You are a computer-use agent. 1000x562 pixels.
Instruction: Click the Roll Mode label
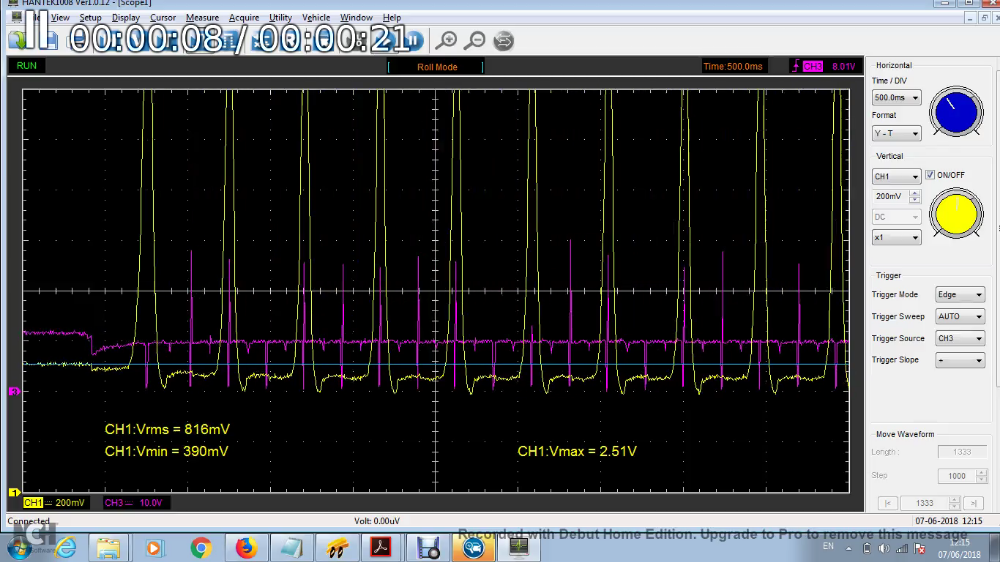(436, 67)
